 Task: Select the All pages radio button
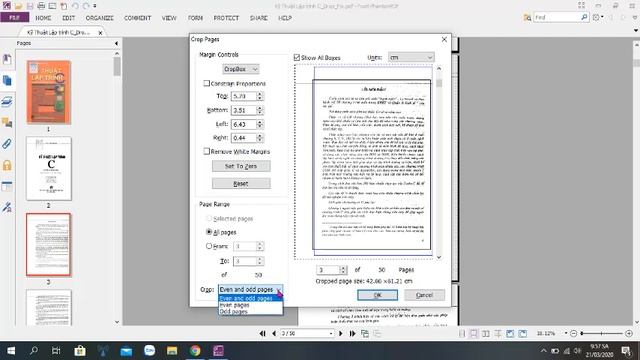(x=209, y=232)
